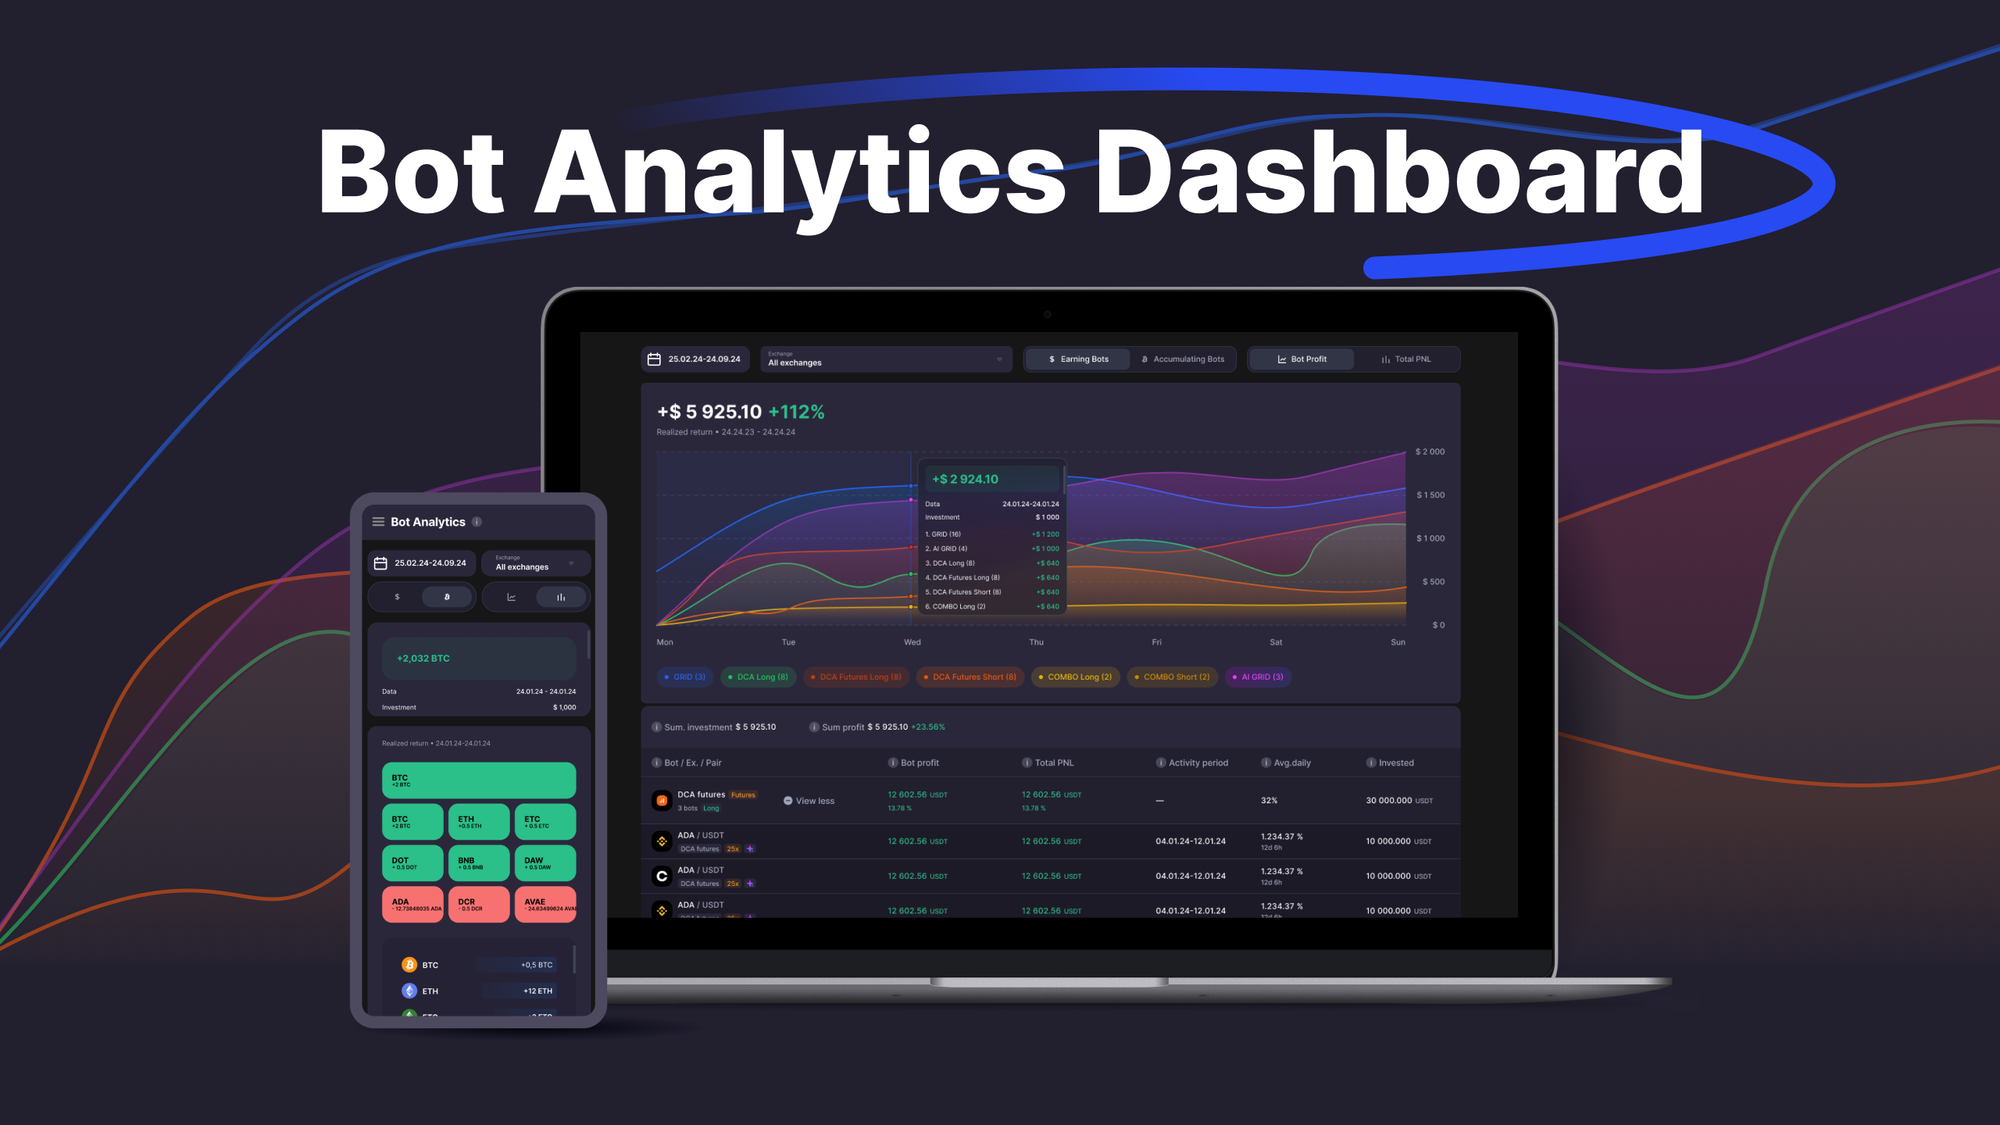Click the calendar/date range icon
Viewport: 2000px width, 1125px height.
point(657,359)
